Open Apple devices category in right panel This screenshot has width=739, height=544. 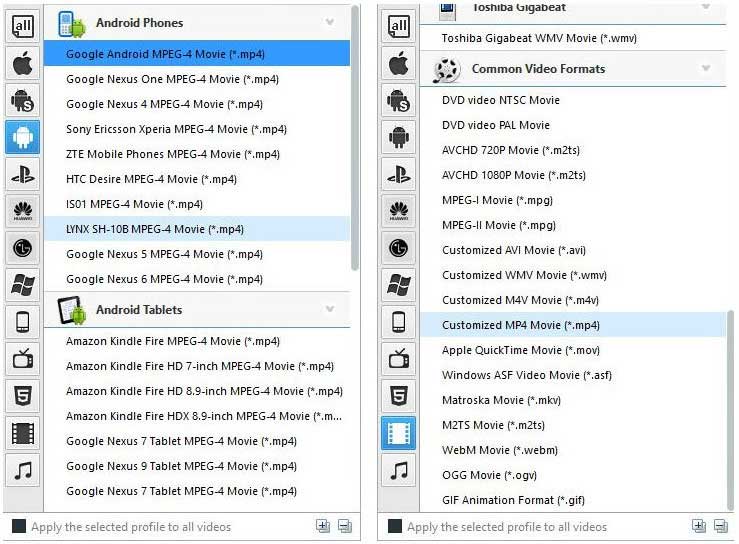pyautogui.click(x=399, y=63)
